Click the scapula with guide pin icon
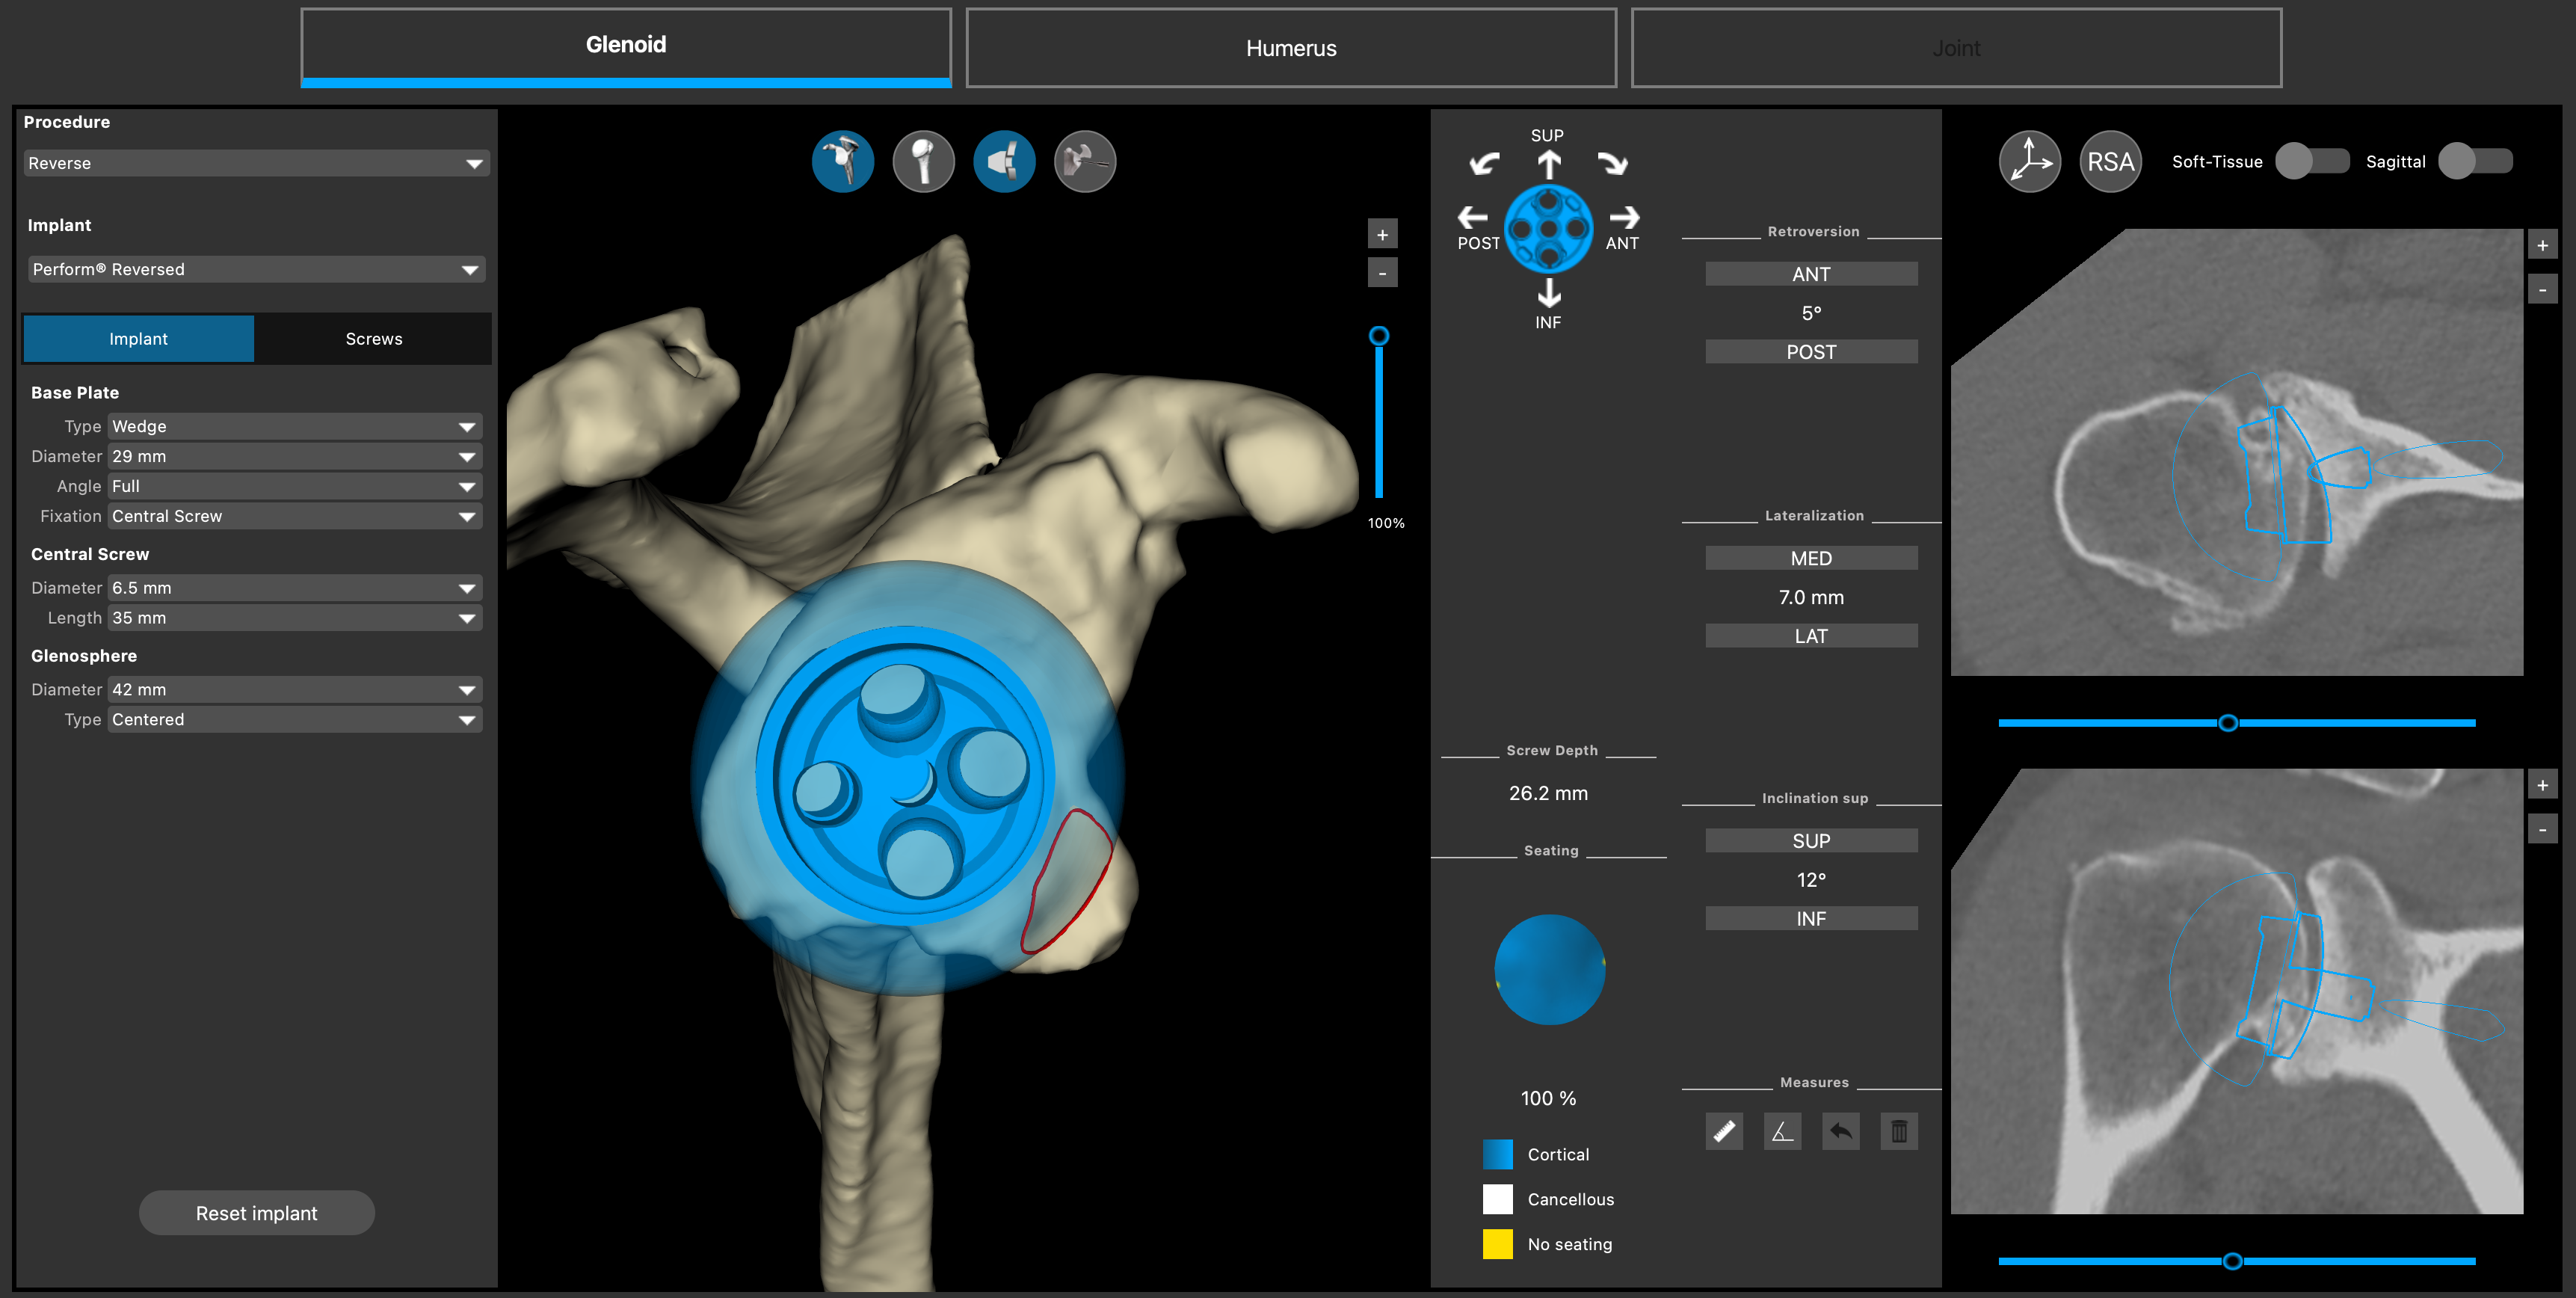Image resolution: width=2576 pixels, height=1298 pixels. tap(1084, 161)
